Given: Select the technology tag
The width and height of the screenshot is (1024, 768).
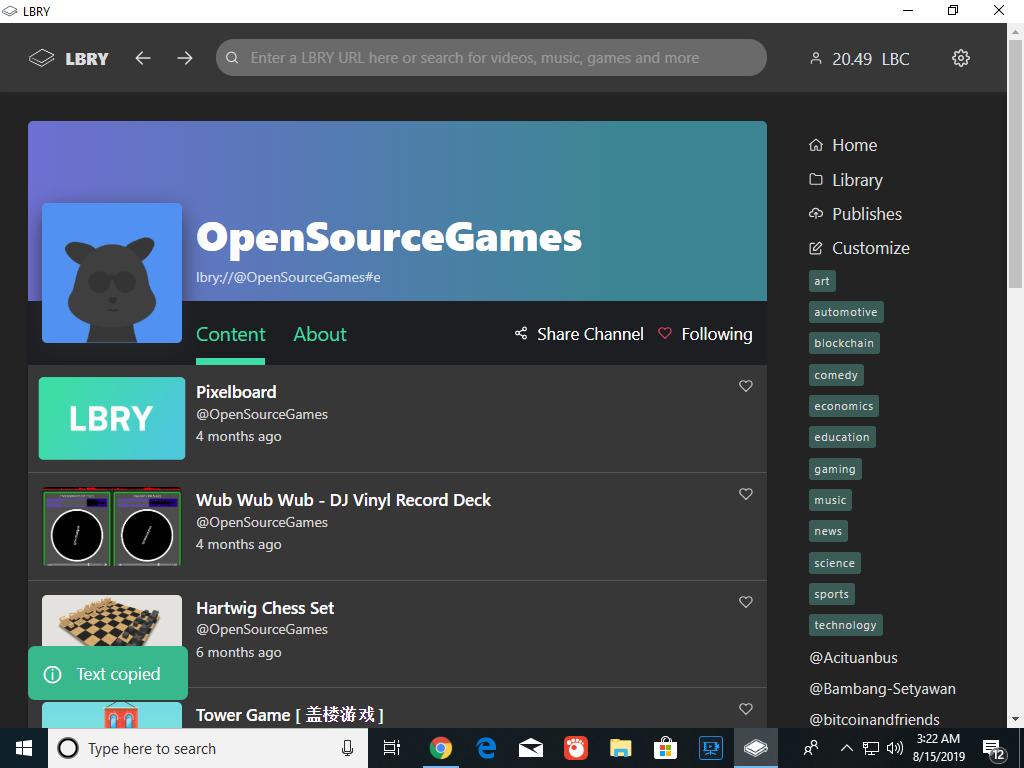Looking at the screenshot, I should (x=846, y=625).
